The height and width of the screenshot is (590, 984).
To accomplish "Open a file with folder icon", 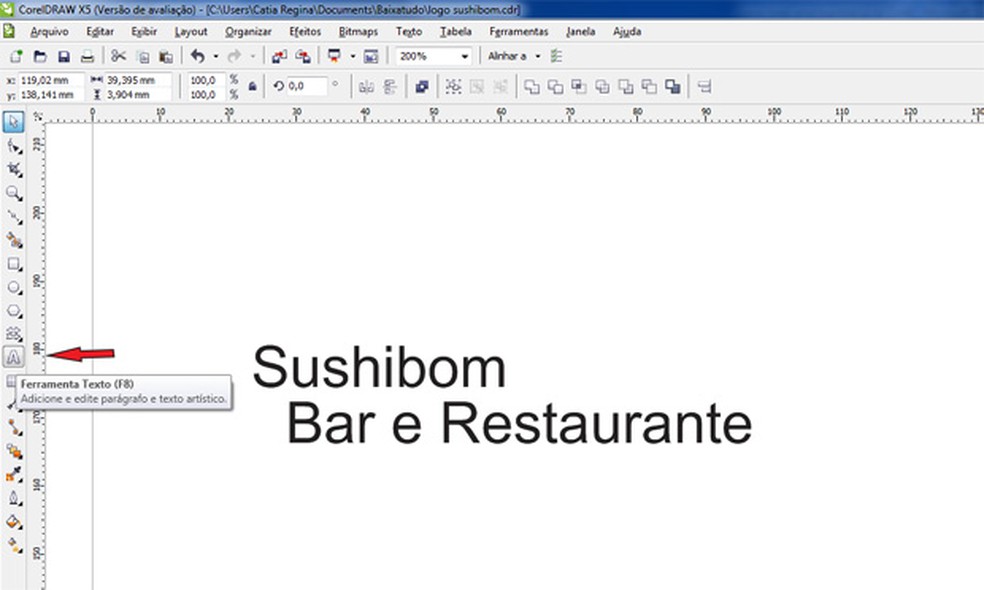I will [x=40, y=56].
